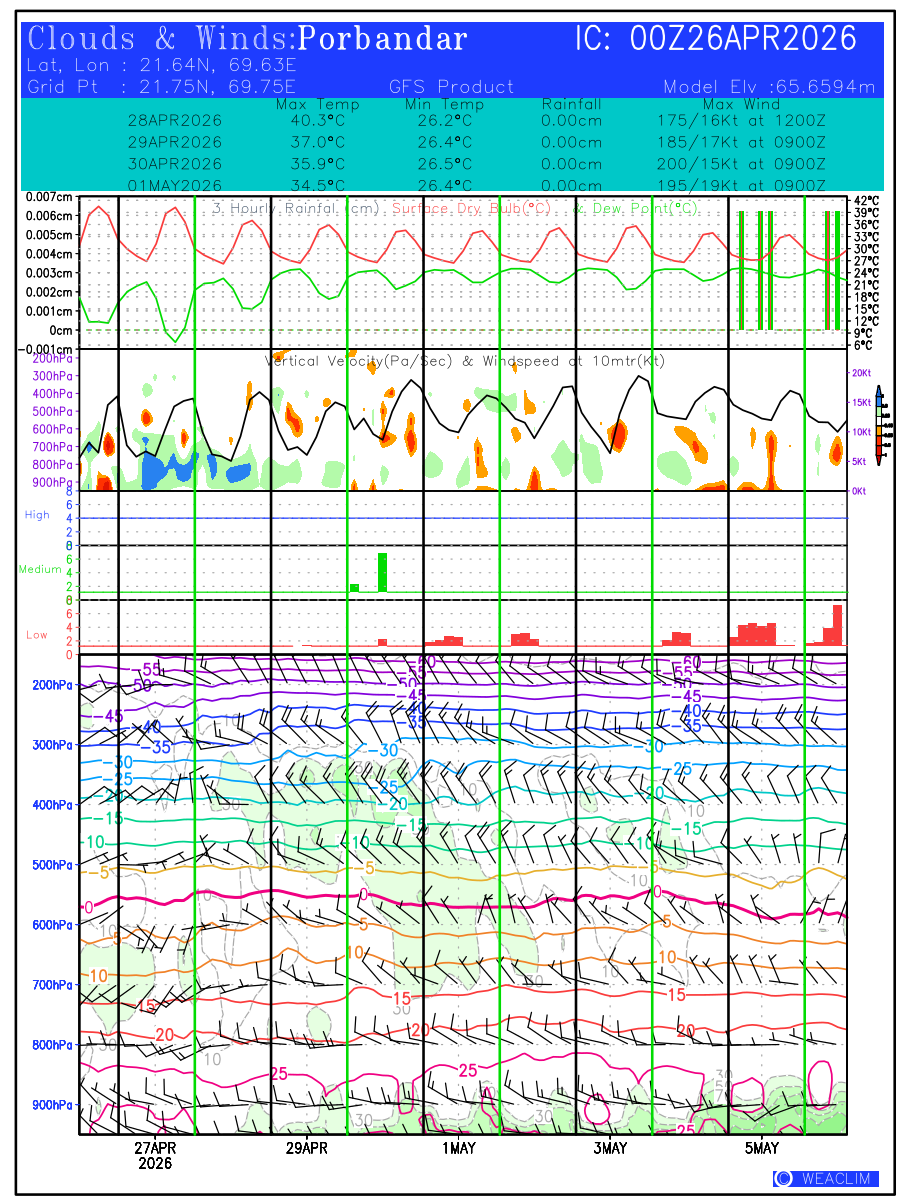Click the Max Temp column header
The image size is (900, 1200).
317,104
